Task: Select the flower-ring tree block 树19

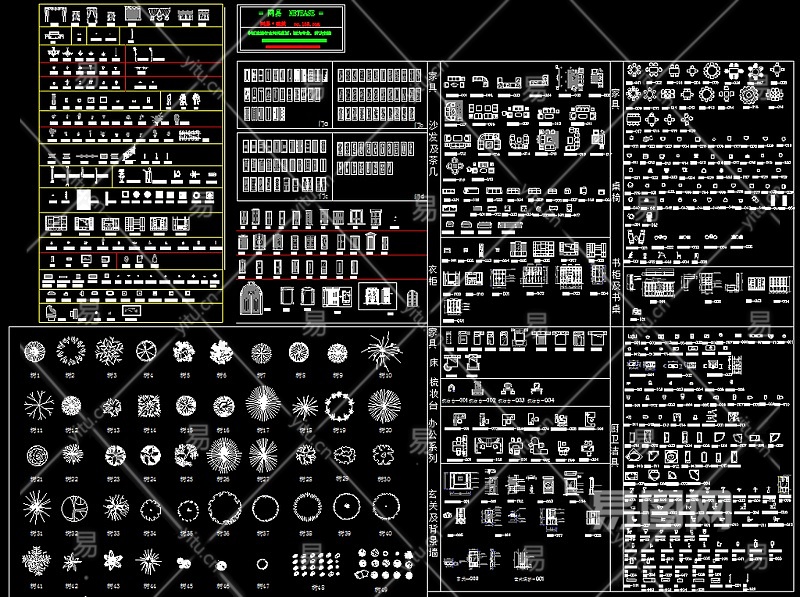Action: coord(339,406)
